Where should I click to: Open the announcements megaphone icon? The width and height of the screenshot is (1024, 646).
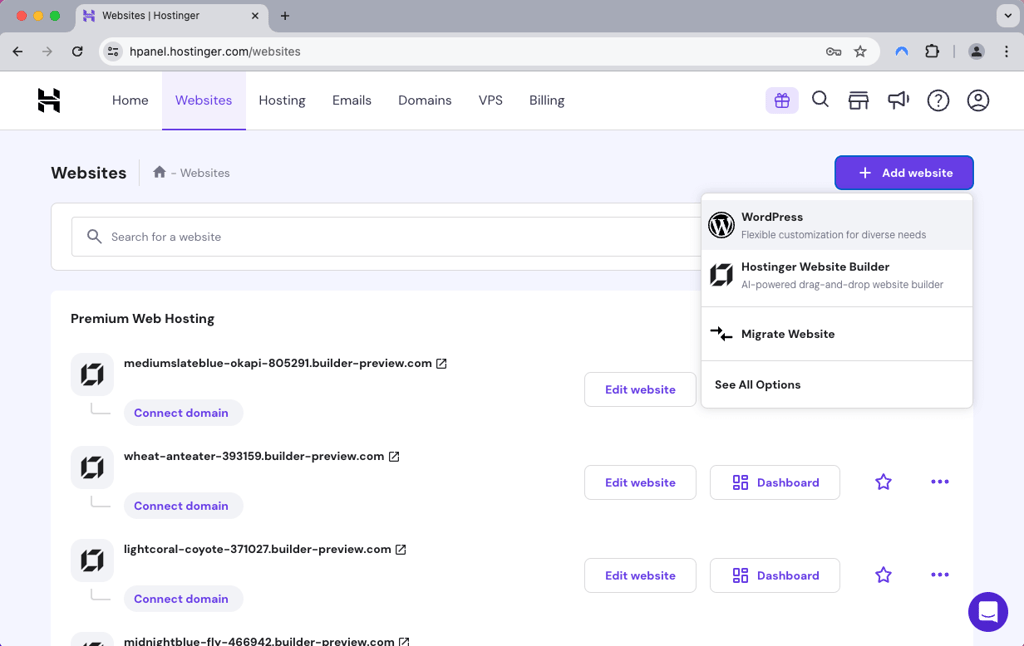(899, 100)
